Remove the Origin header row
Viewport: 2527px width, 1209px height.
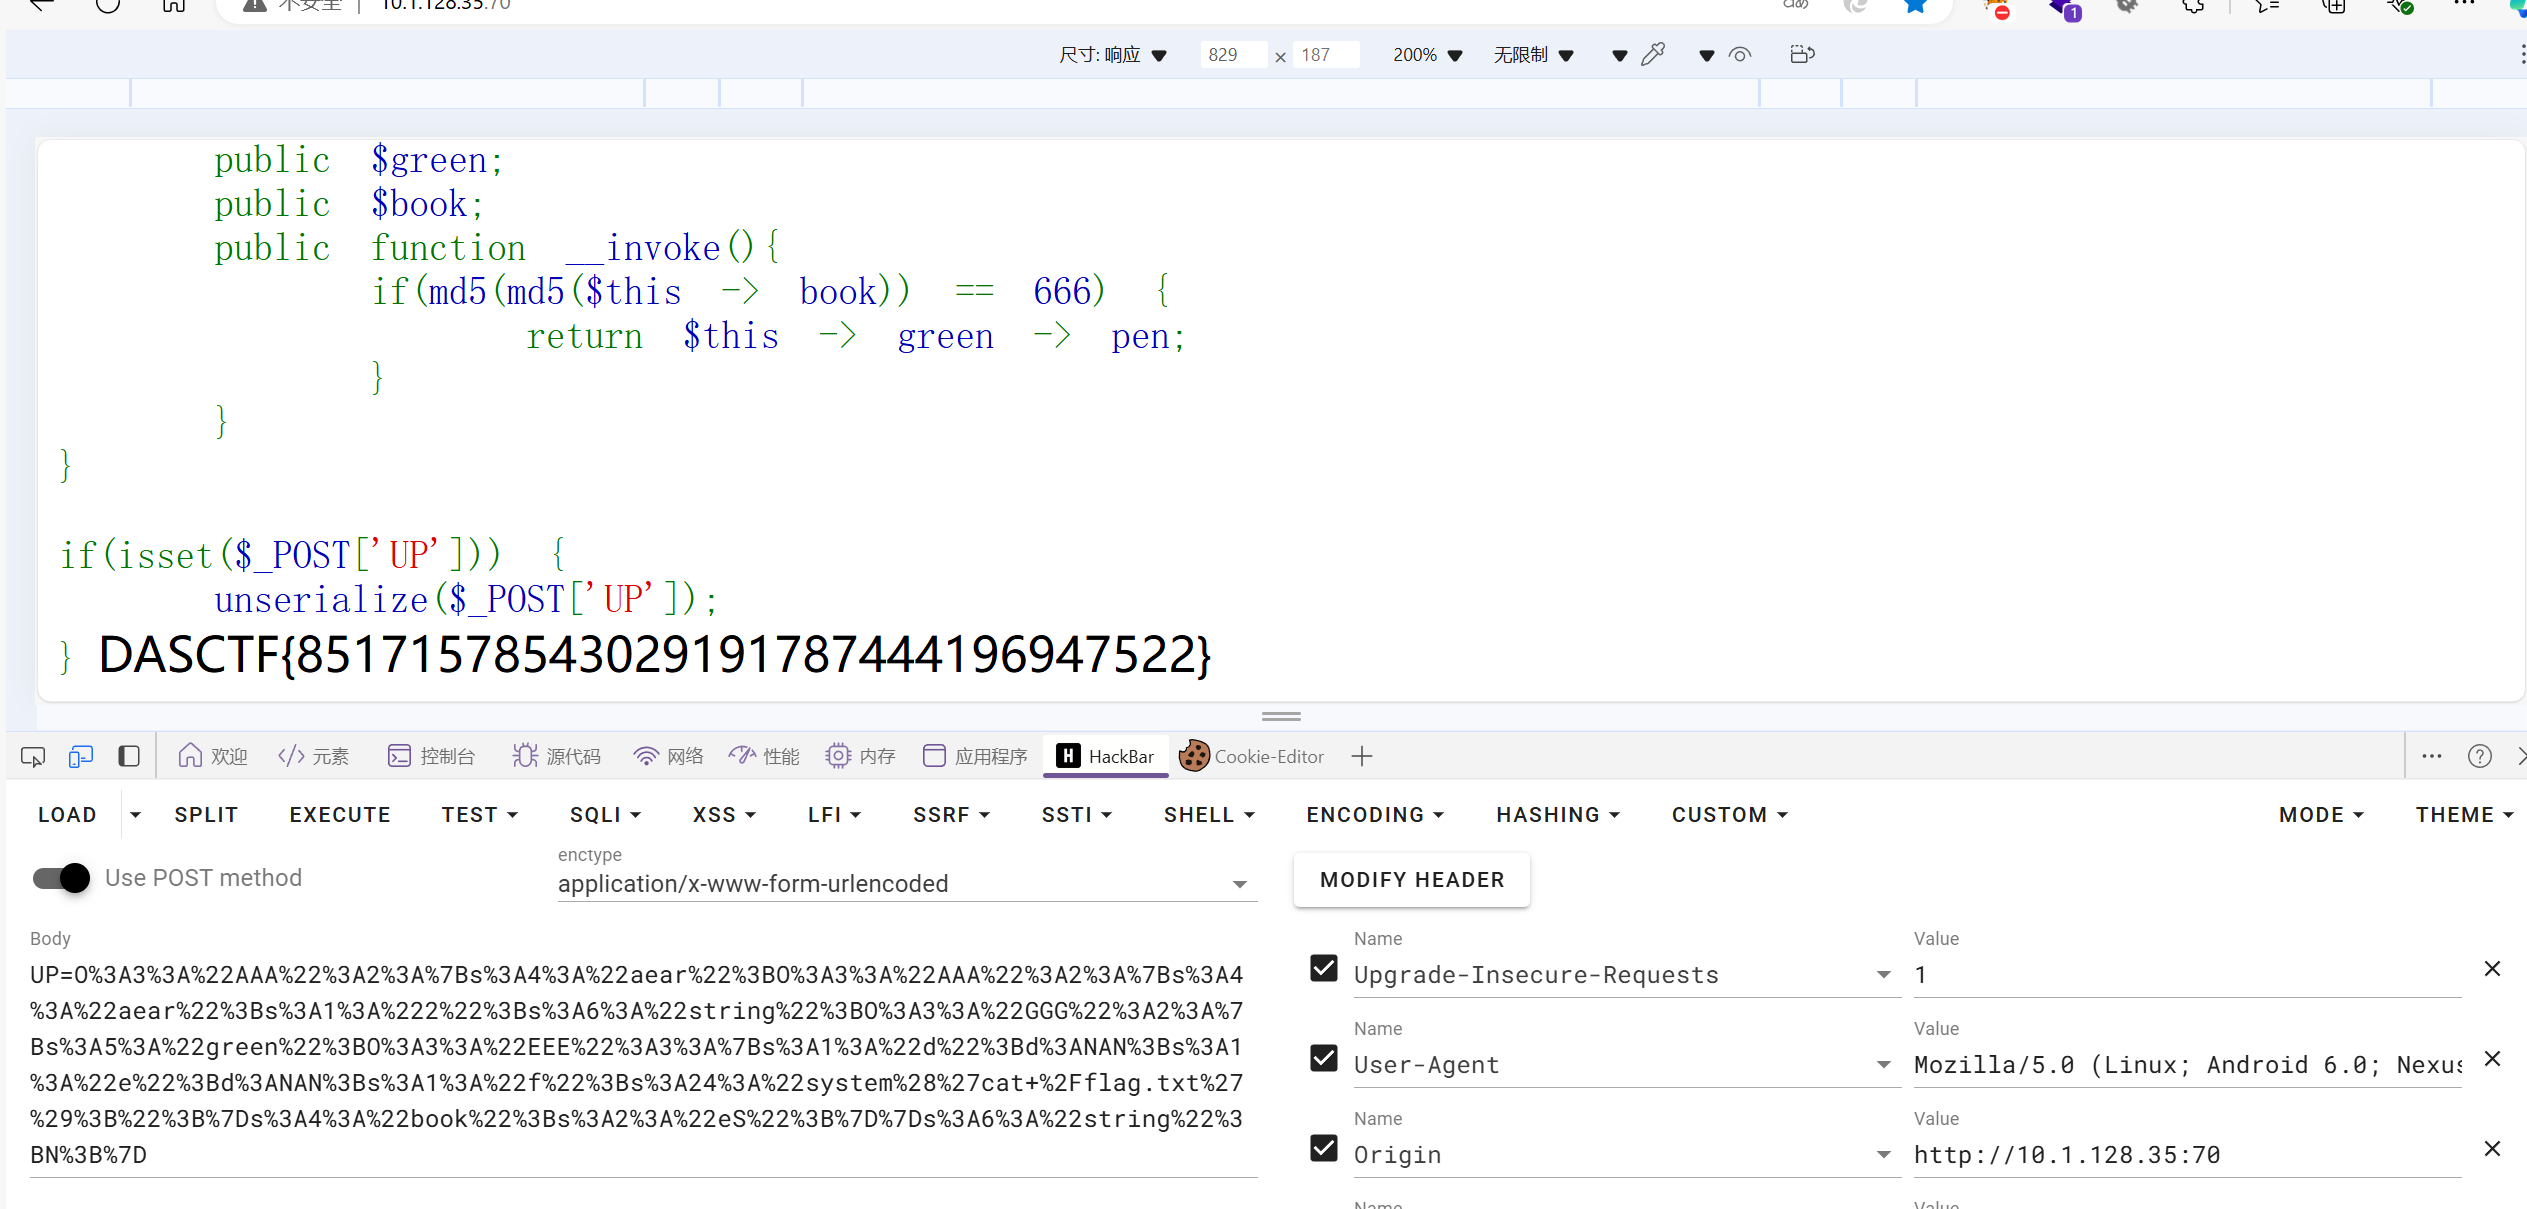click(x=2492, y=1149)
